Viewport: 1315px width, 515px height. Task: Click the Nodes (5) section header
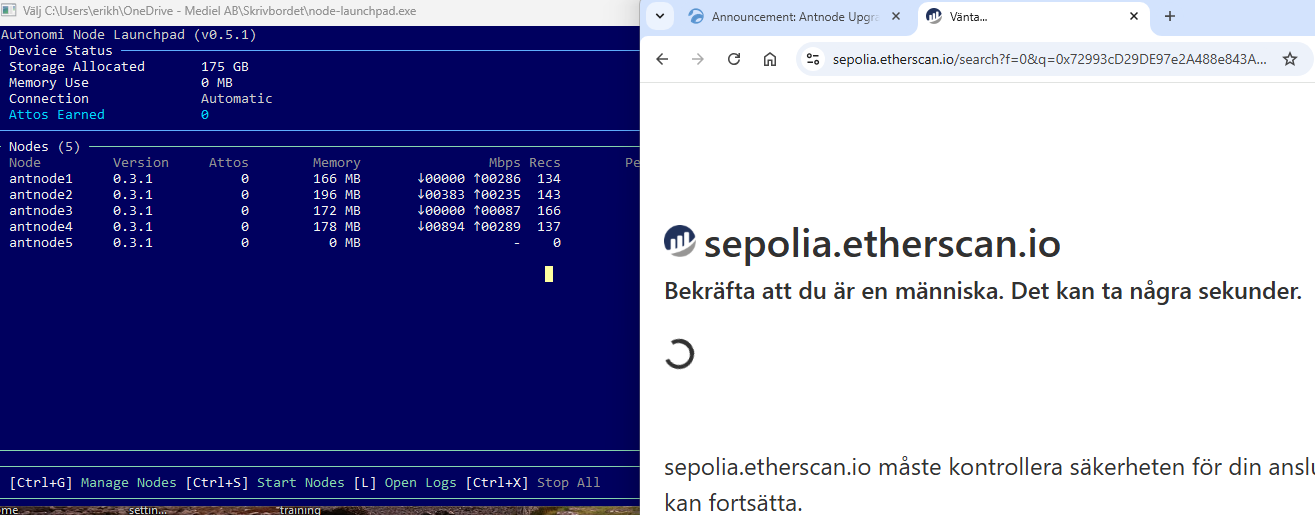45,146
